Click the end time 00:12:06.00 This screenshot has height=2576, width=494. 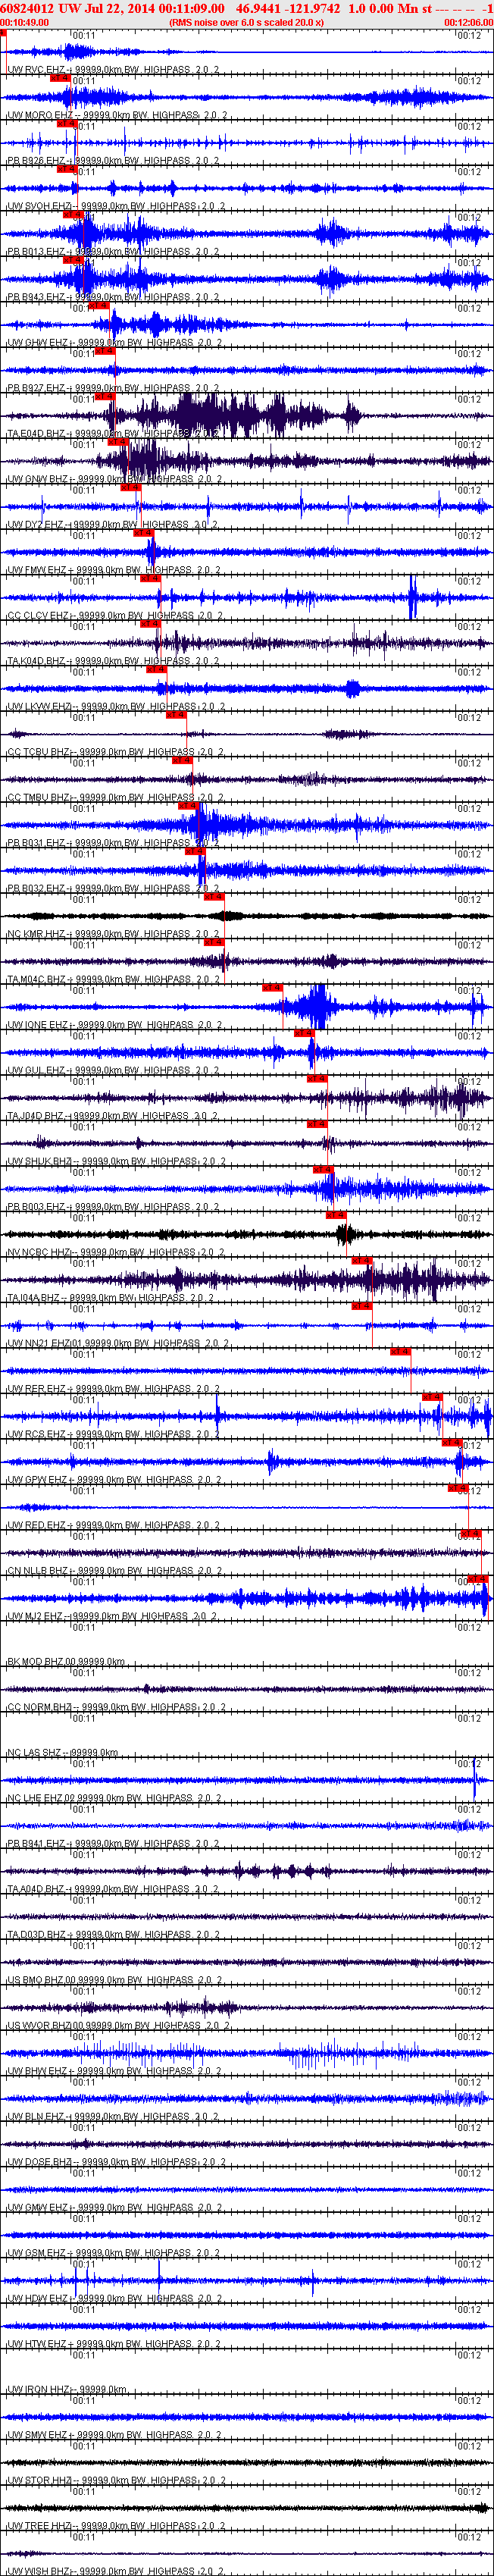point(469,21)
